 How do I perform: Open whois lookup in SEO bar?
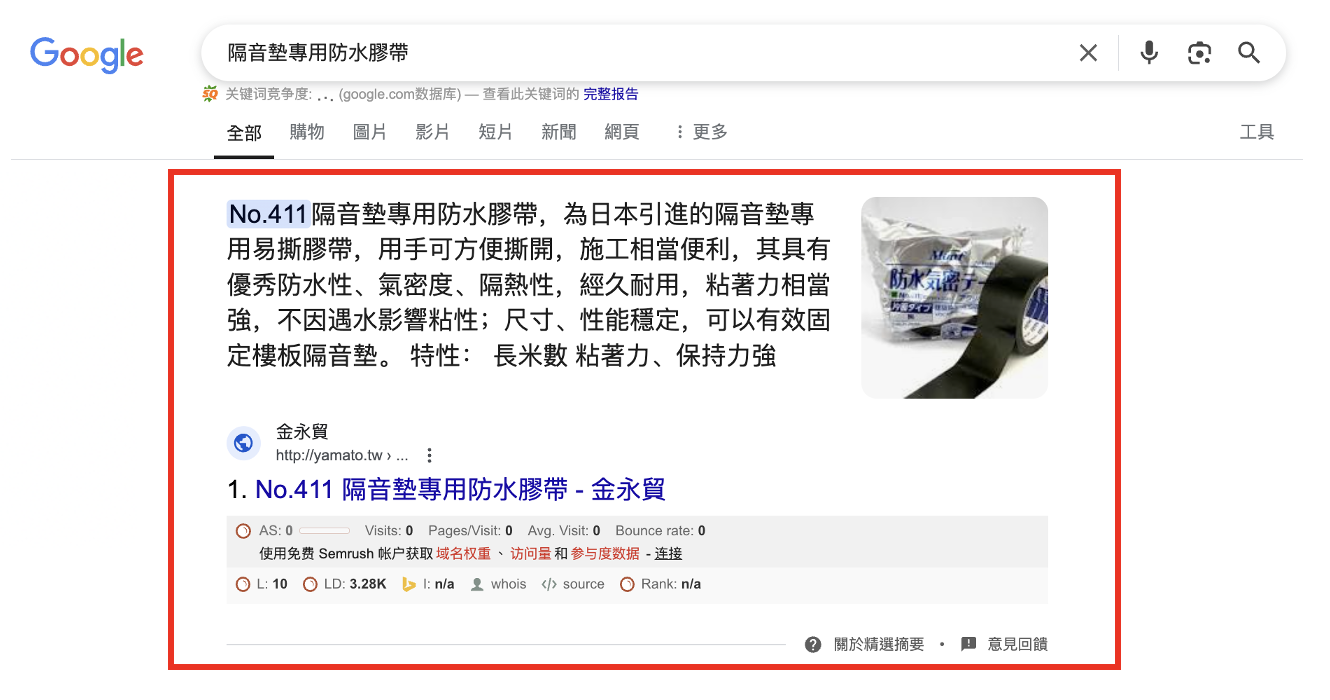point(498,584)
